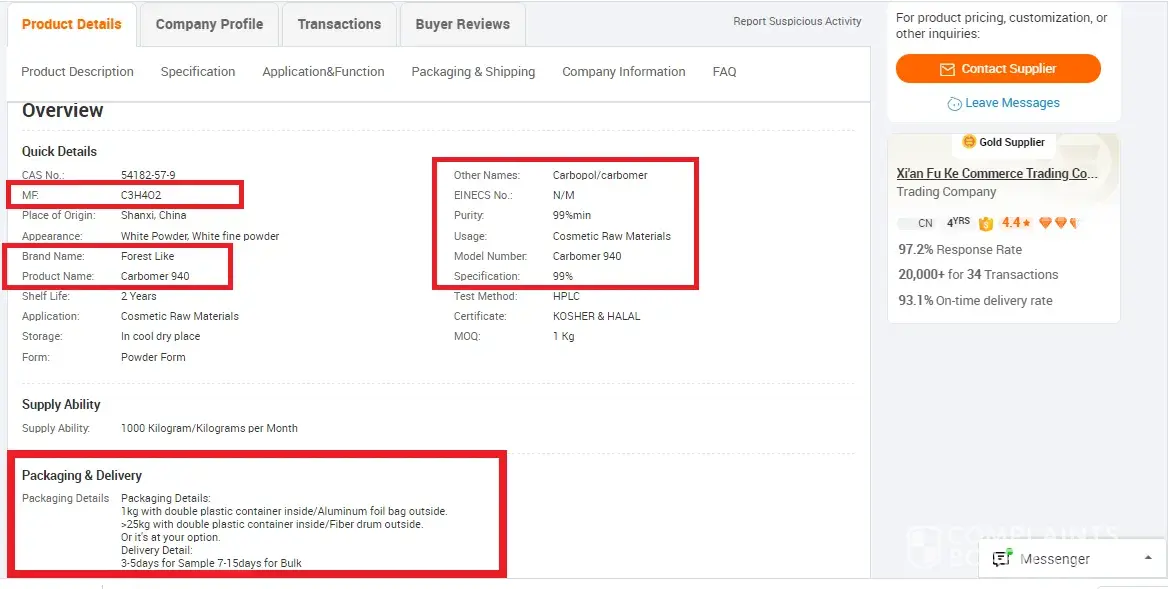Switch to the Company Profile tab
Viewport: 1168px width, 589px height.
coord(209,24)
